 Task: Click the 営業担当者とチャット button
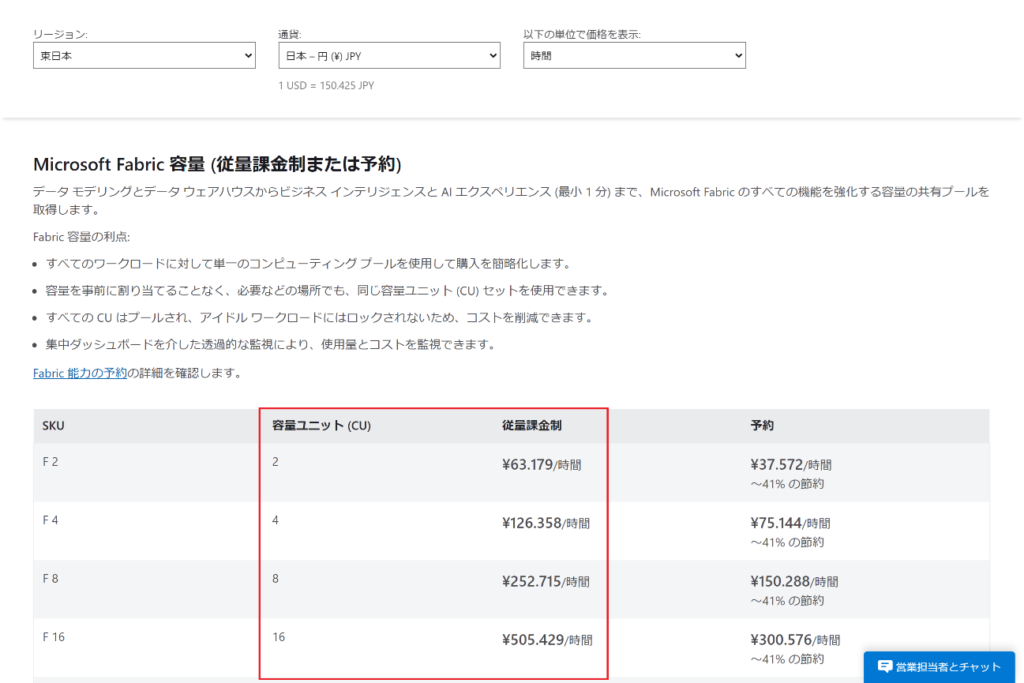point(939,667)
